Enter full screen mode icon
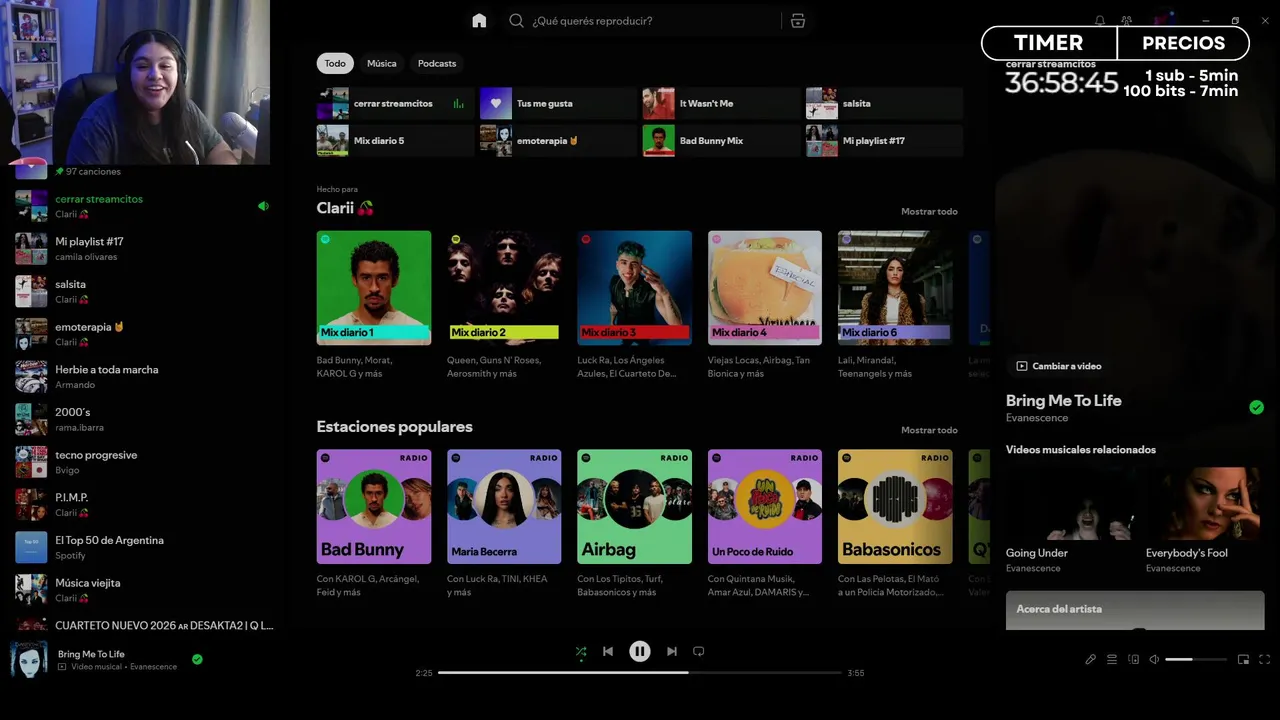This screenshot has width=1280, height=720. pyautogui.click(x=1264, y=659)
